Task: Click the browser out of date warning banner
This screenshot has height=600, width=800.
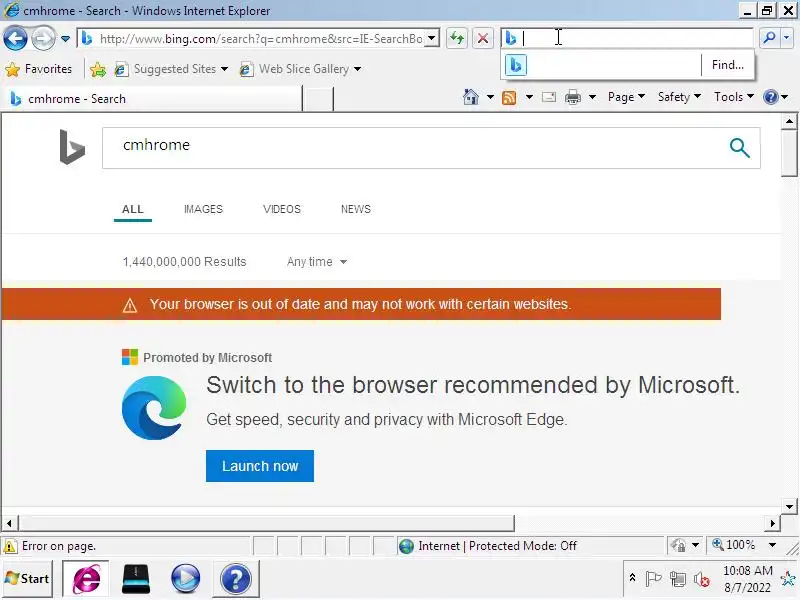Action: pyautogui.click(x=361, y=304)
